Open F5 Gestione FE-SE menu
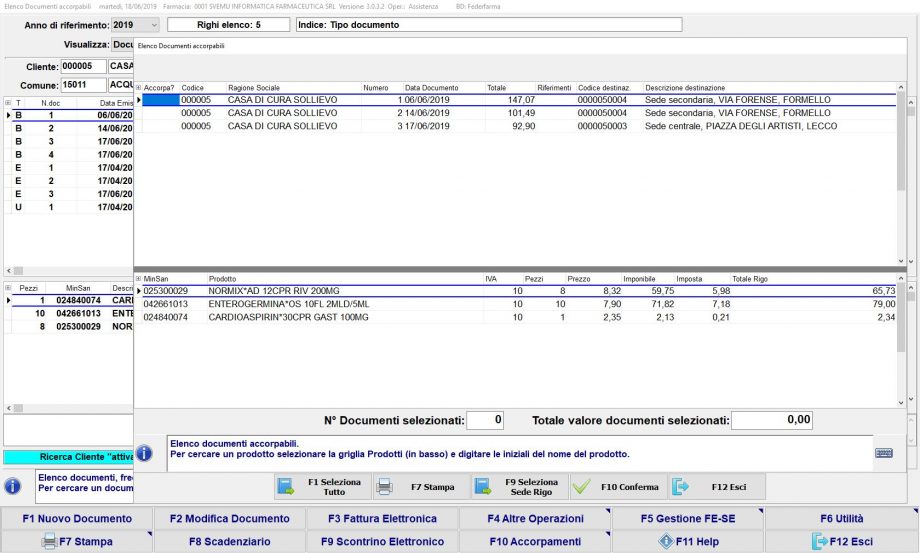 click(688, 519)
